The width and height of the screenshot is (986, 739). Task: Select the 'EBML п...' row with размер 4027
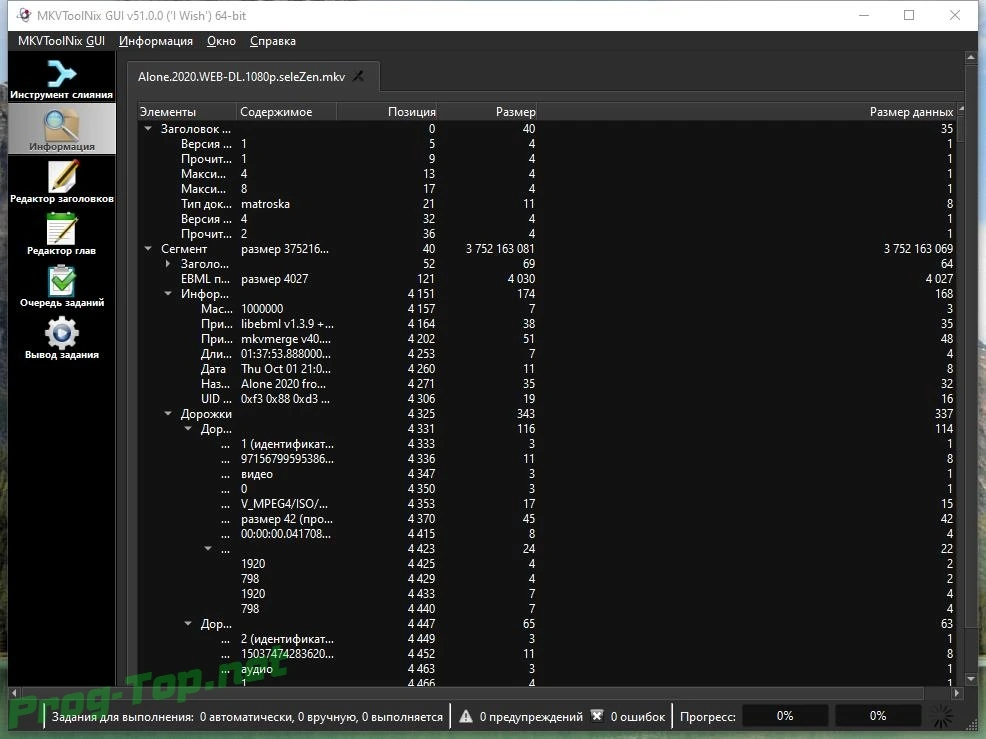pyautogui.click(x=546, y=279)
